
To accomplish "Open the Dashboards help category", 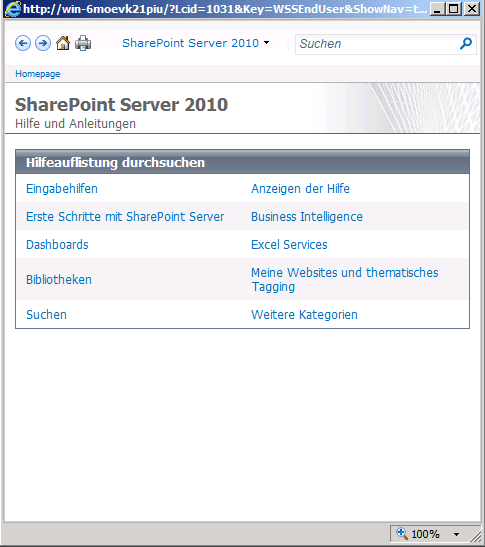I will pos(57,245).
